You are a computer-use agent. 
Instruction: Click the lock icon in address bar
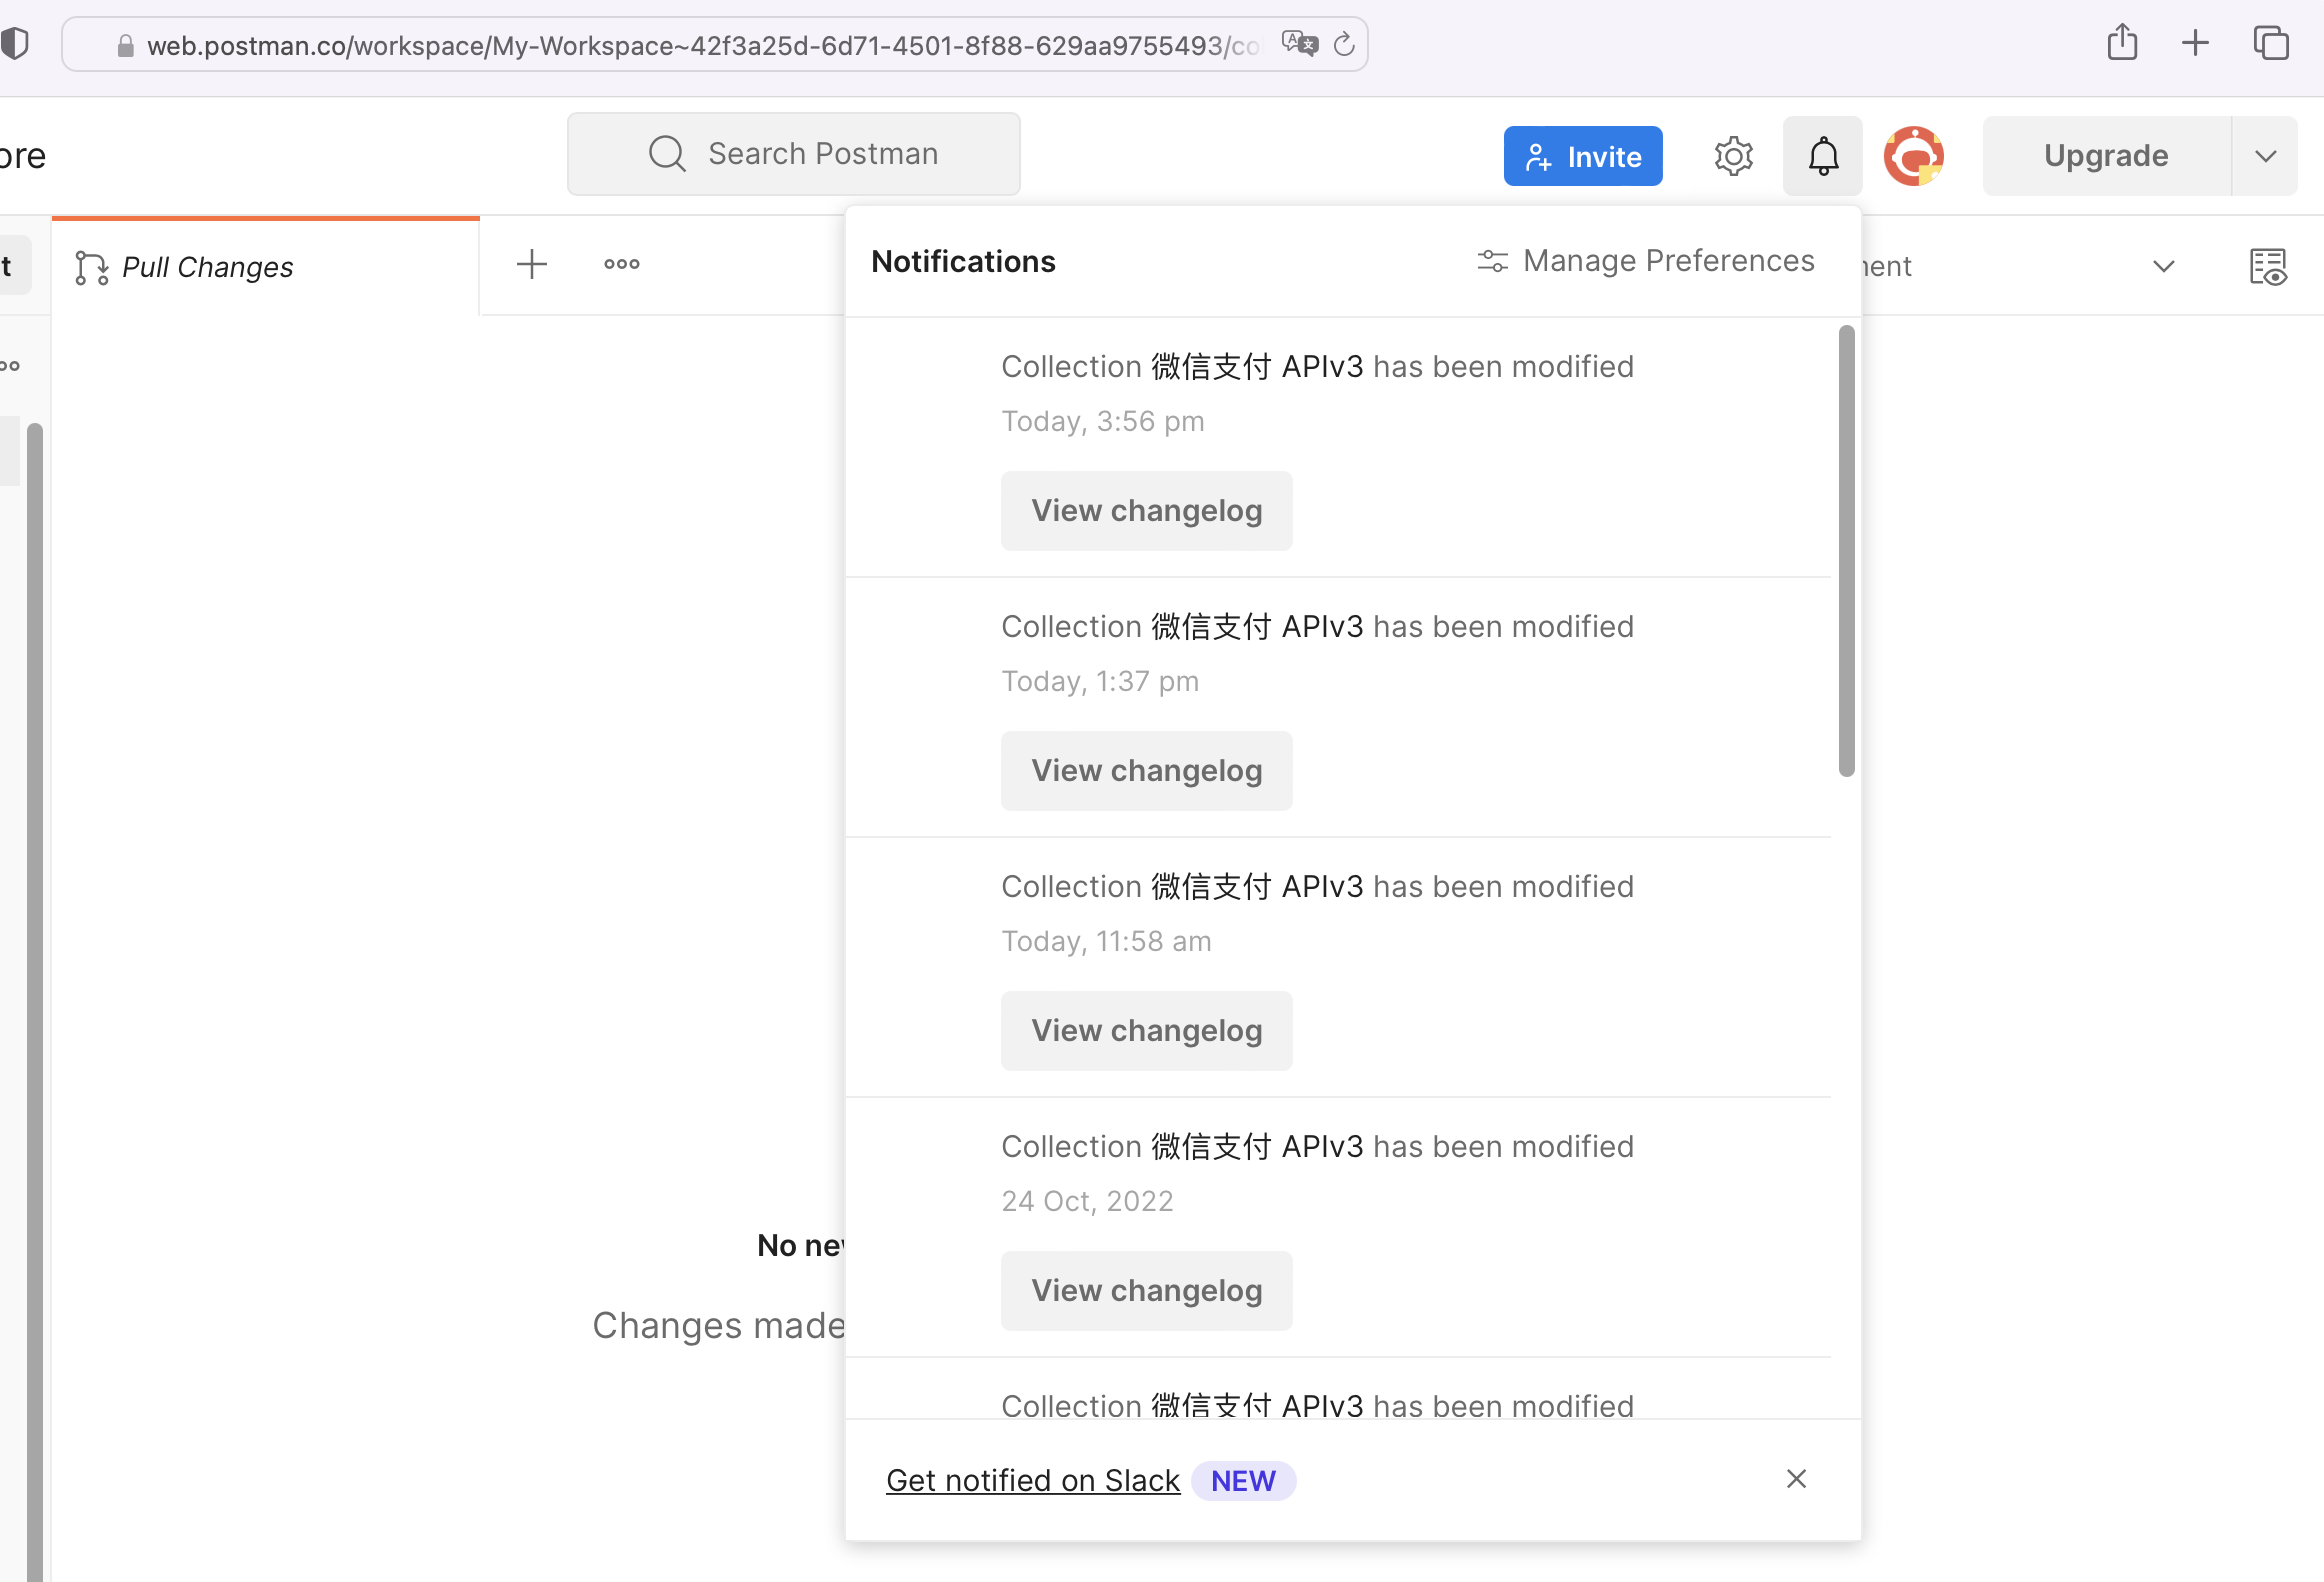coord(125,46)
